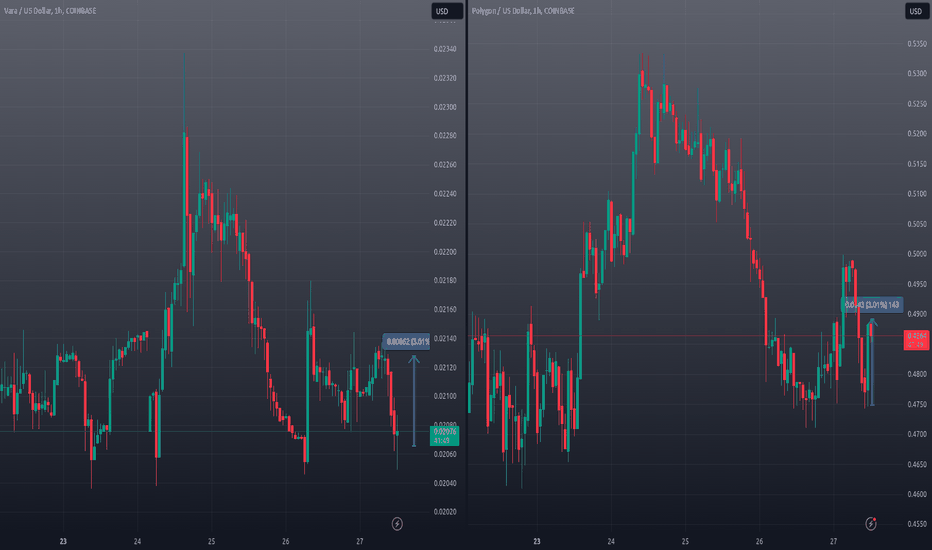Click the 0.02260 price axis value
Image resolution: width=932 pixels, height=550 pixels.
[445, 165]
